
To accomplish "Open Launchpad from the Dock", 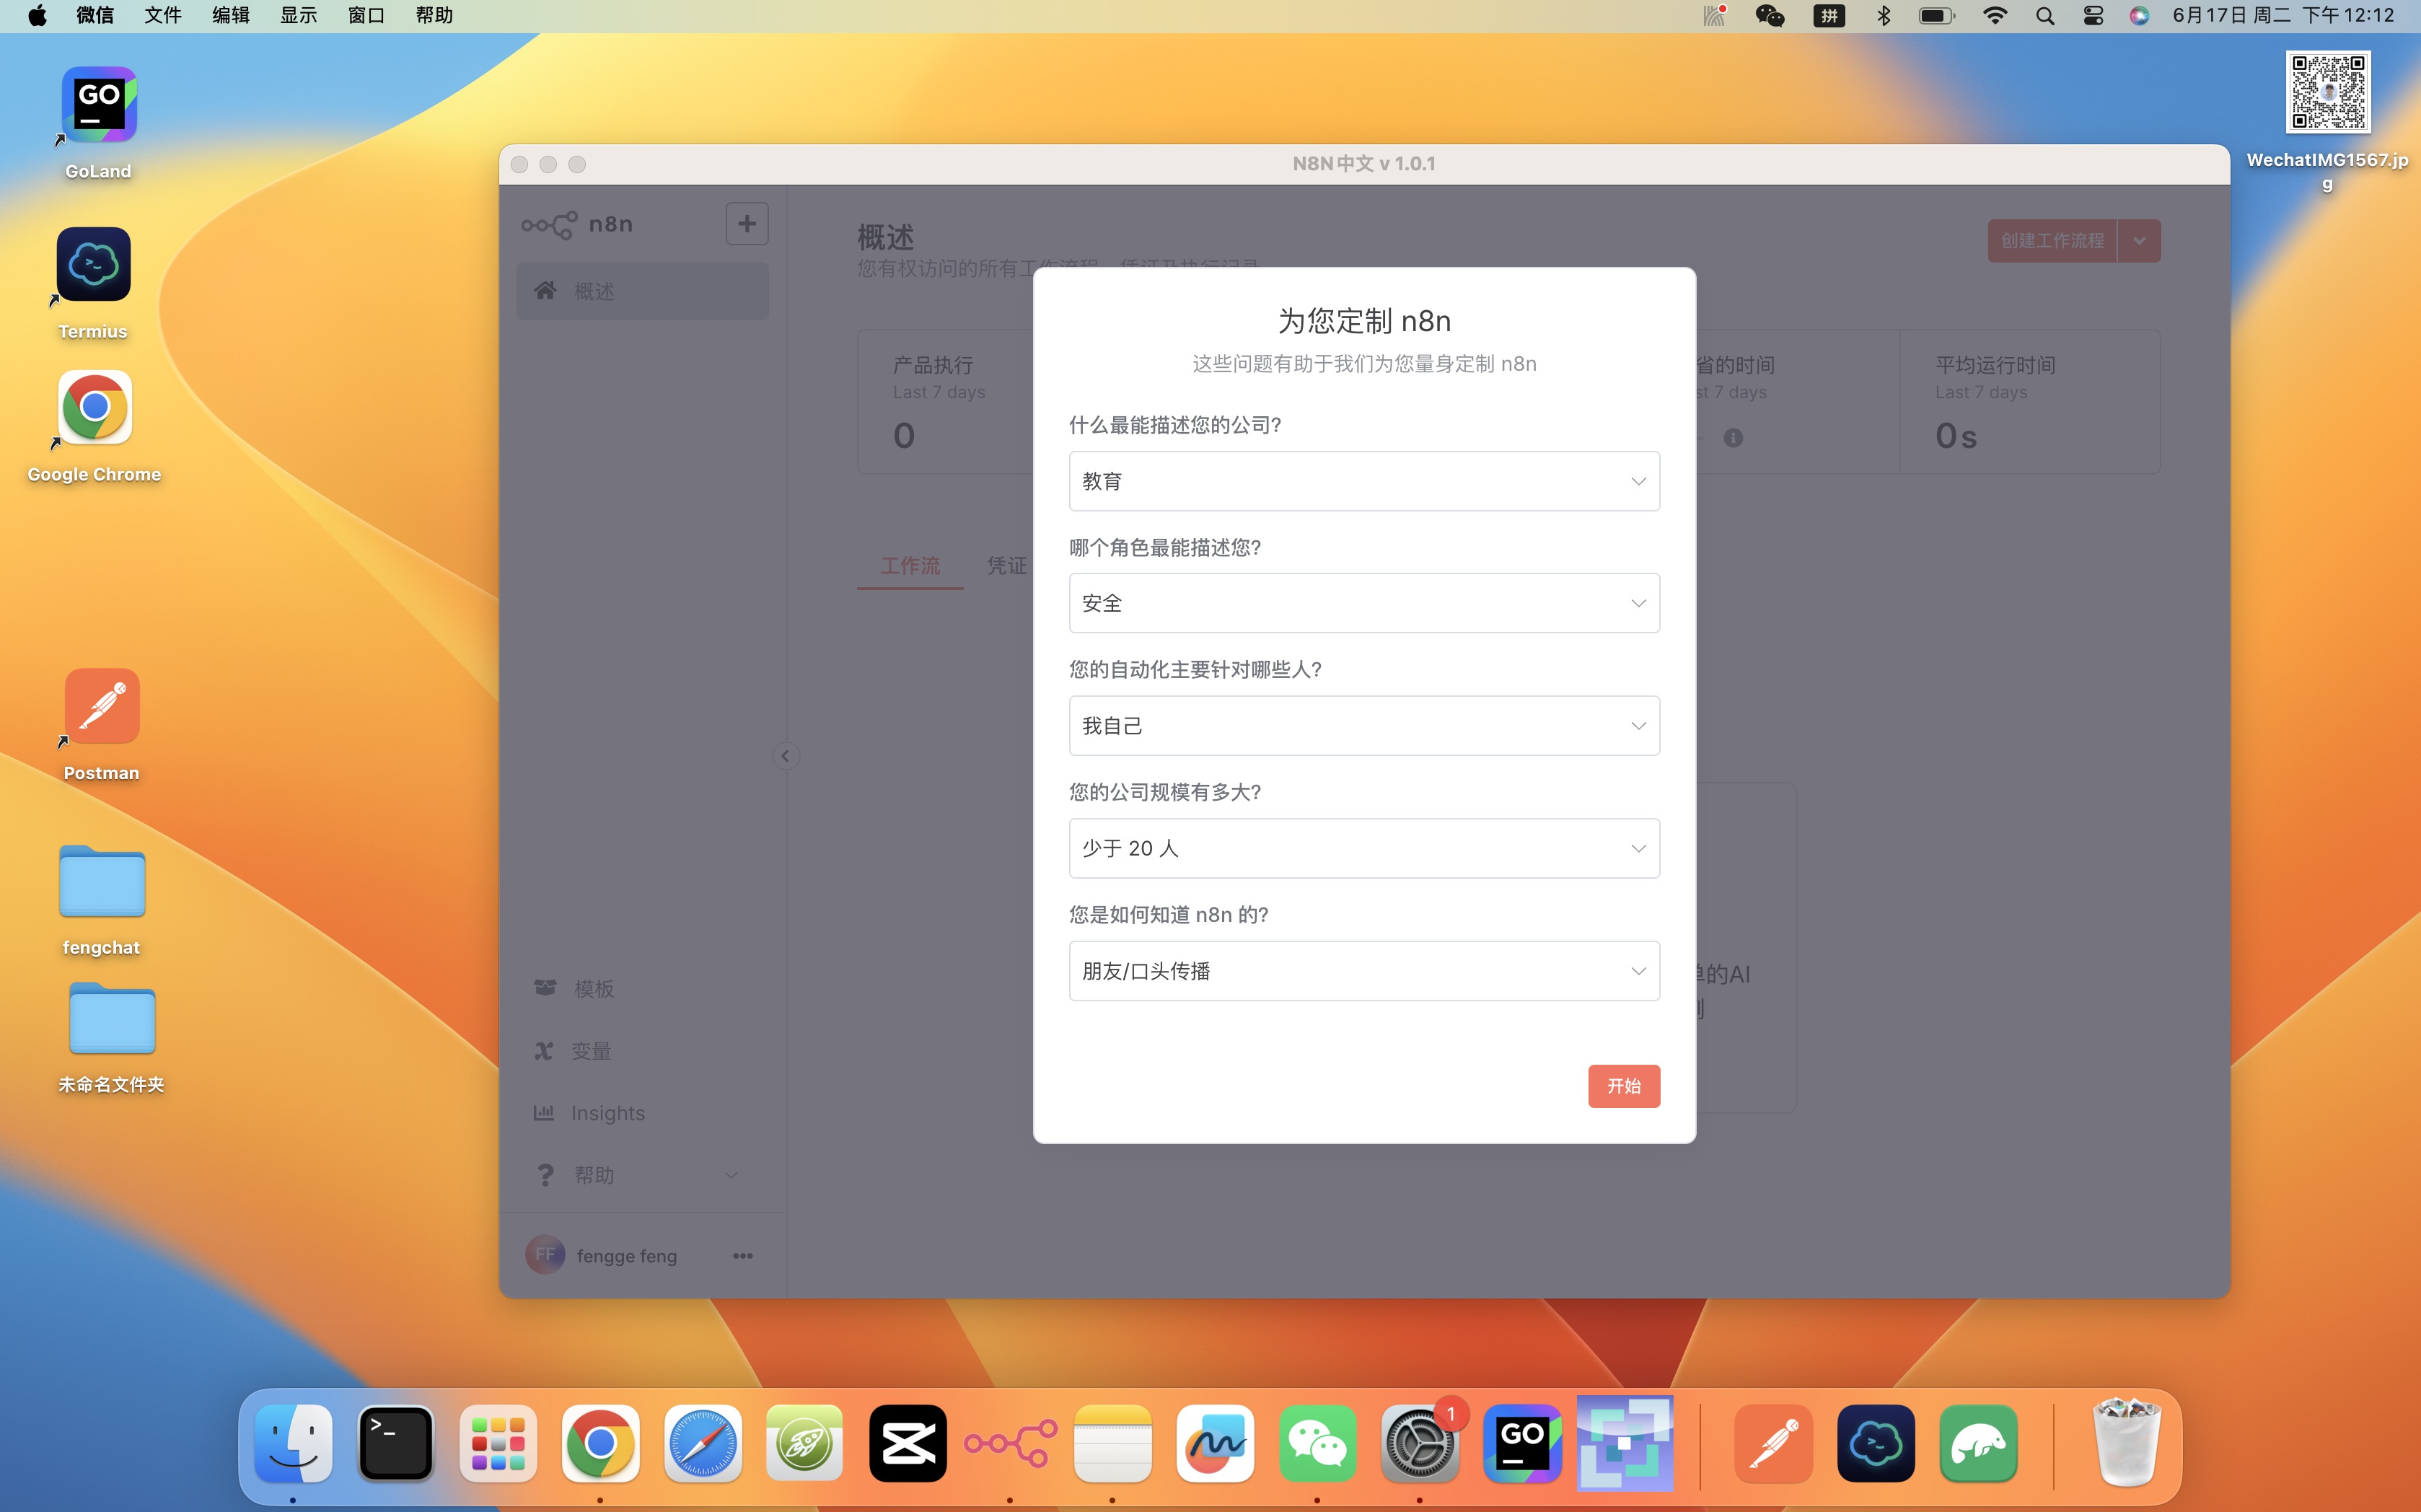I will (x=498, y=1443).
